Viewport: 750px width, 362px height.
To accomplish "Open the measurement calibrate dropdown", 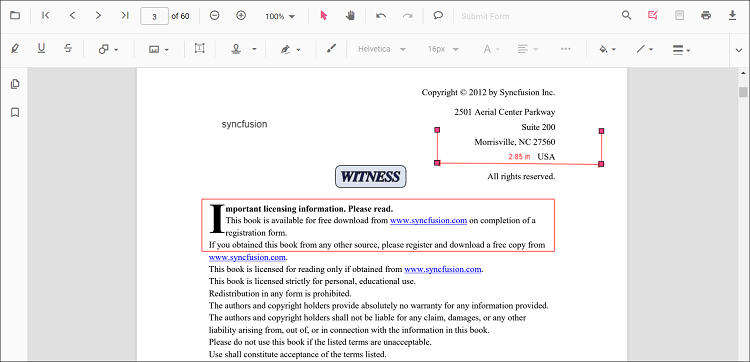I will [x=159, y=49].
